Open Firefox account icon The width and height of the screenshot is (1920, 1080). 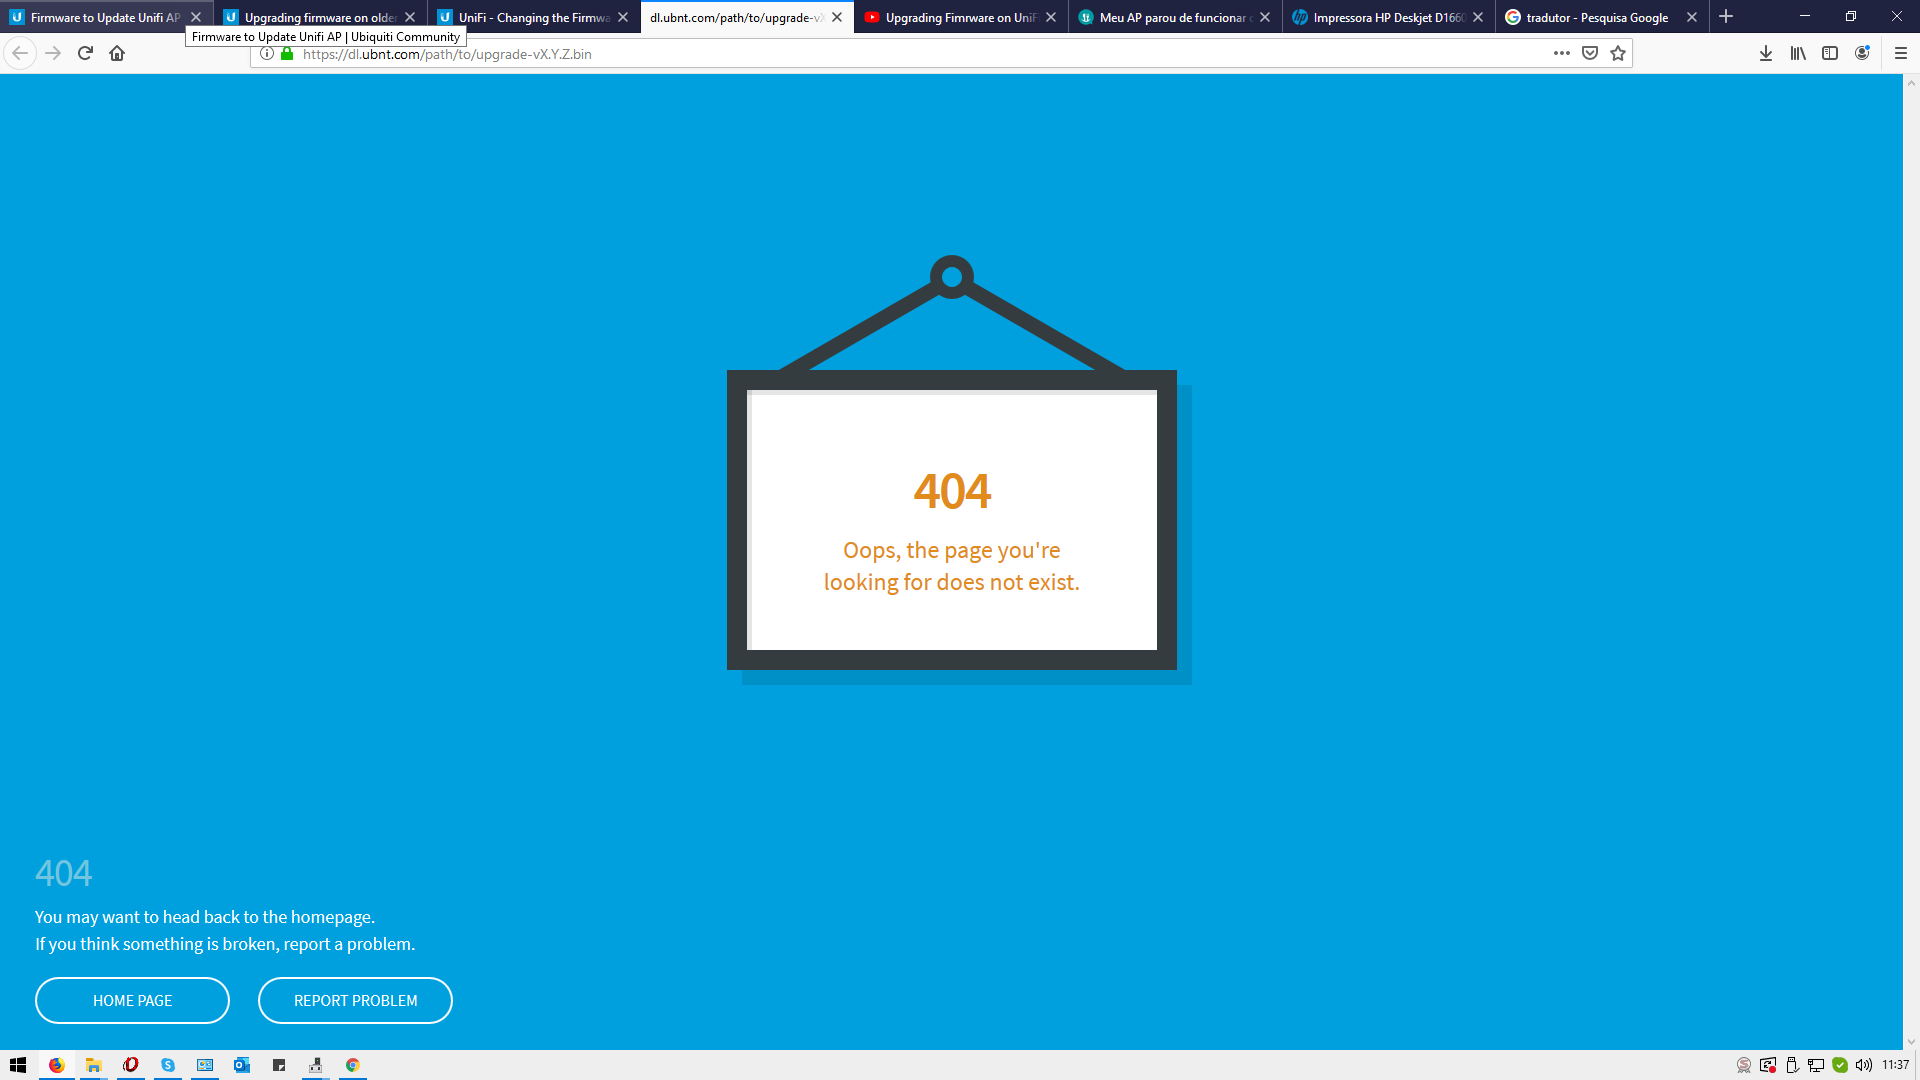[1862, 53]
